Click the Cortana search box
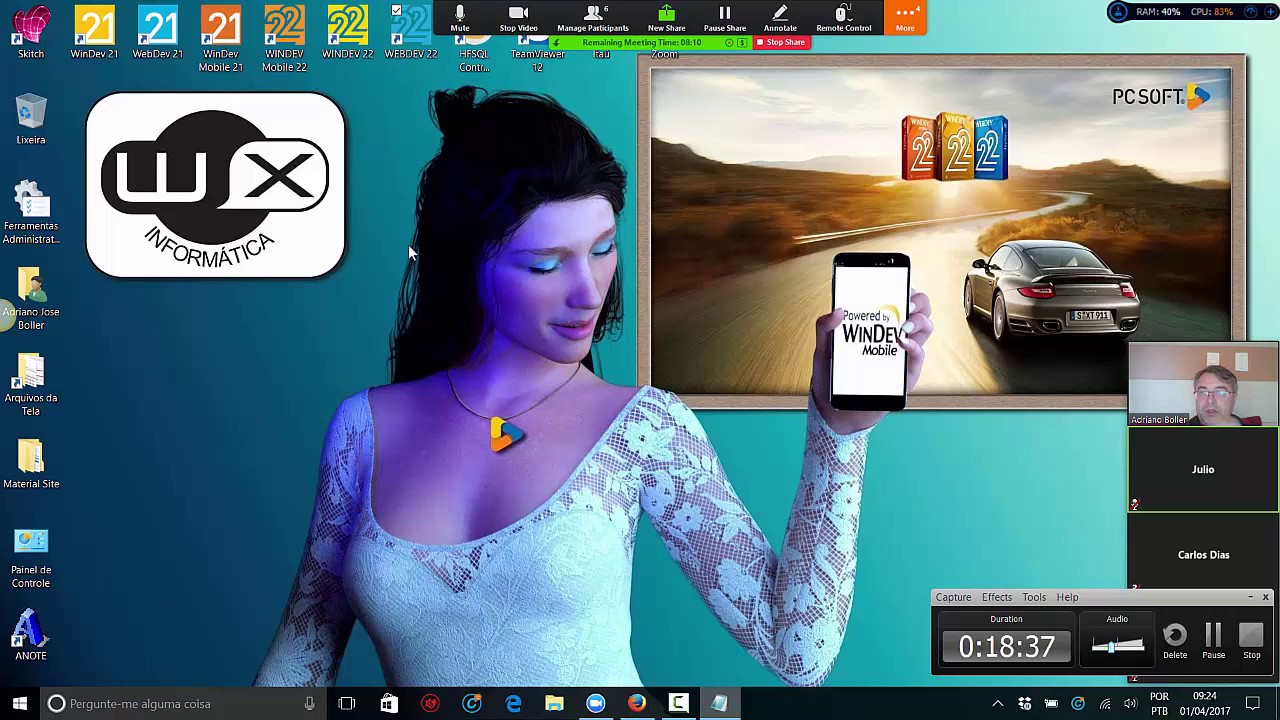 (182, 703)
